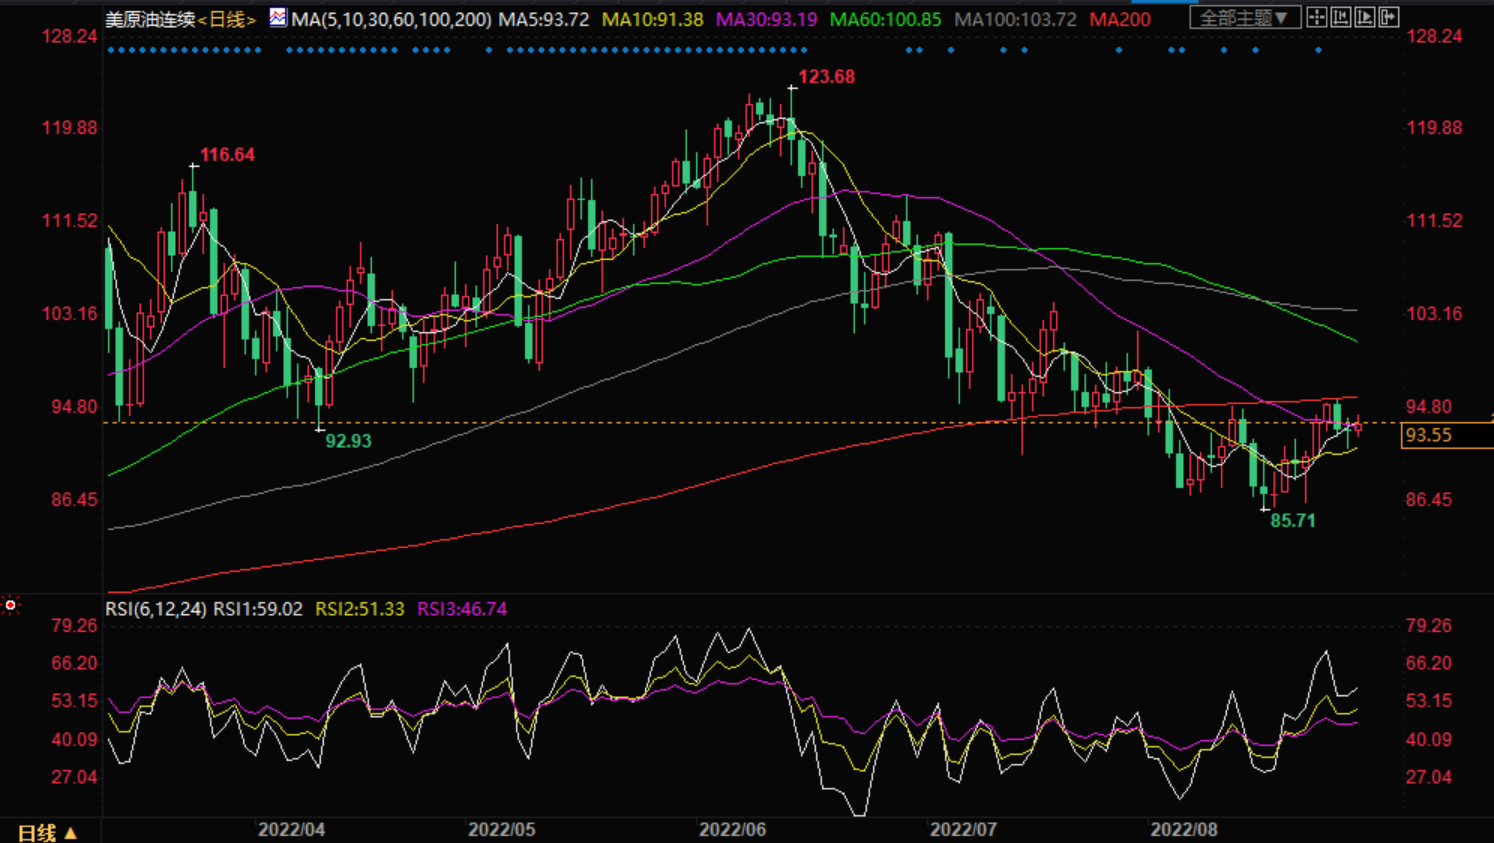This screenshot has width=1494, height=843.
Task: Click the MA indicator chart icon
Action: click(x=278, y=18)
